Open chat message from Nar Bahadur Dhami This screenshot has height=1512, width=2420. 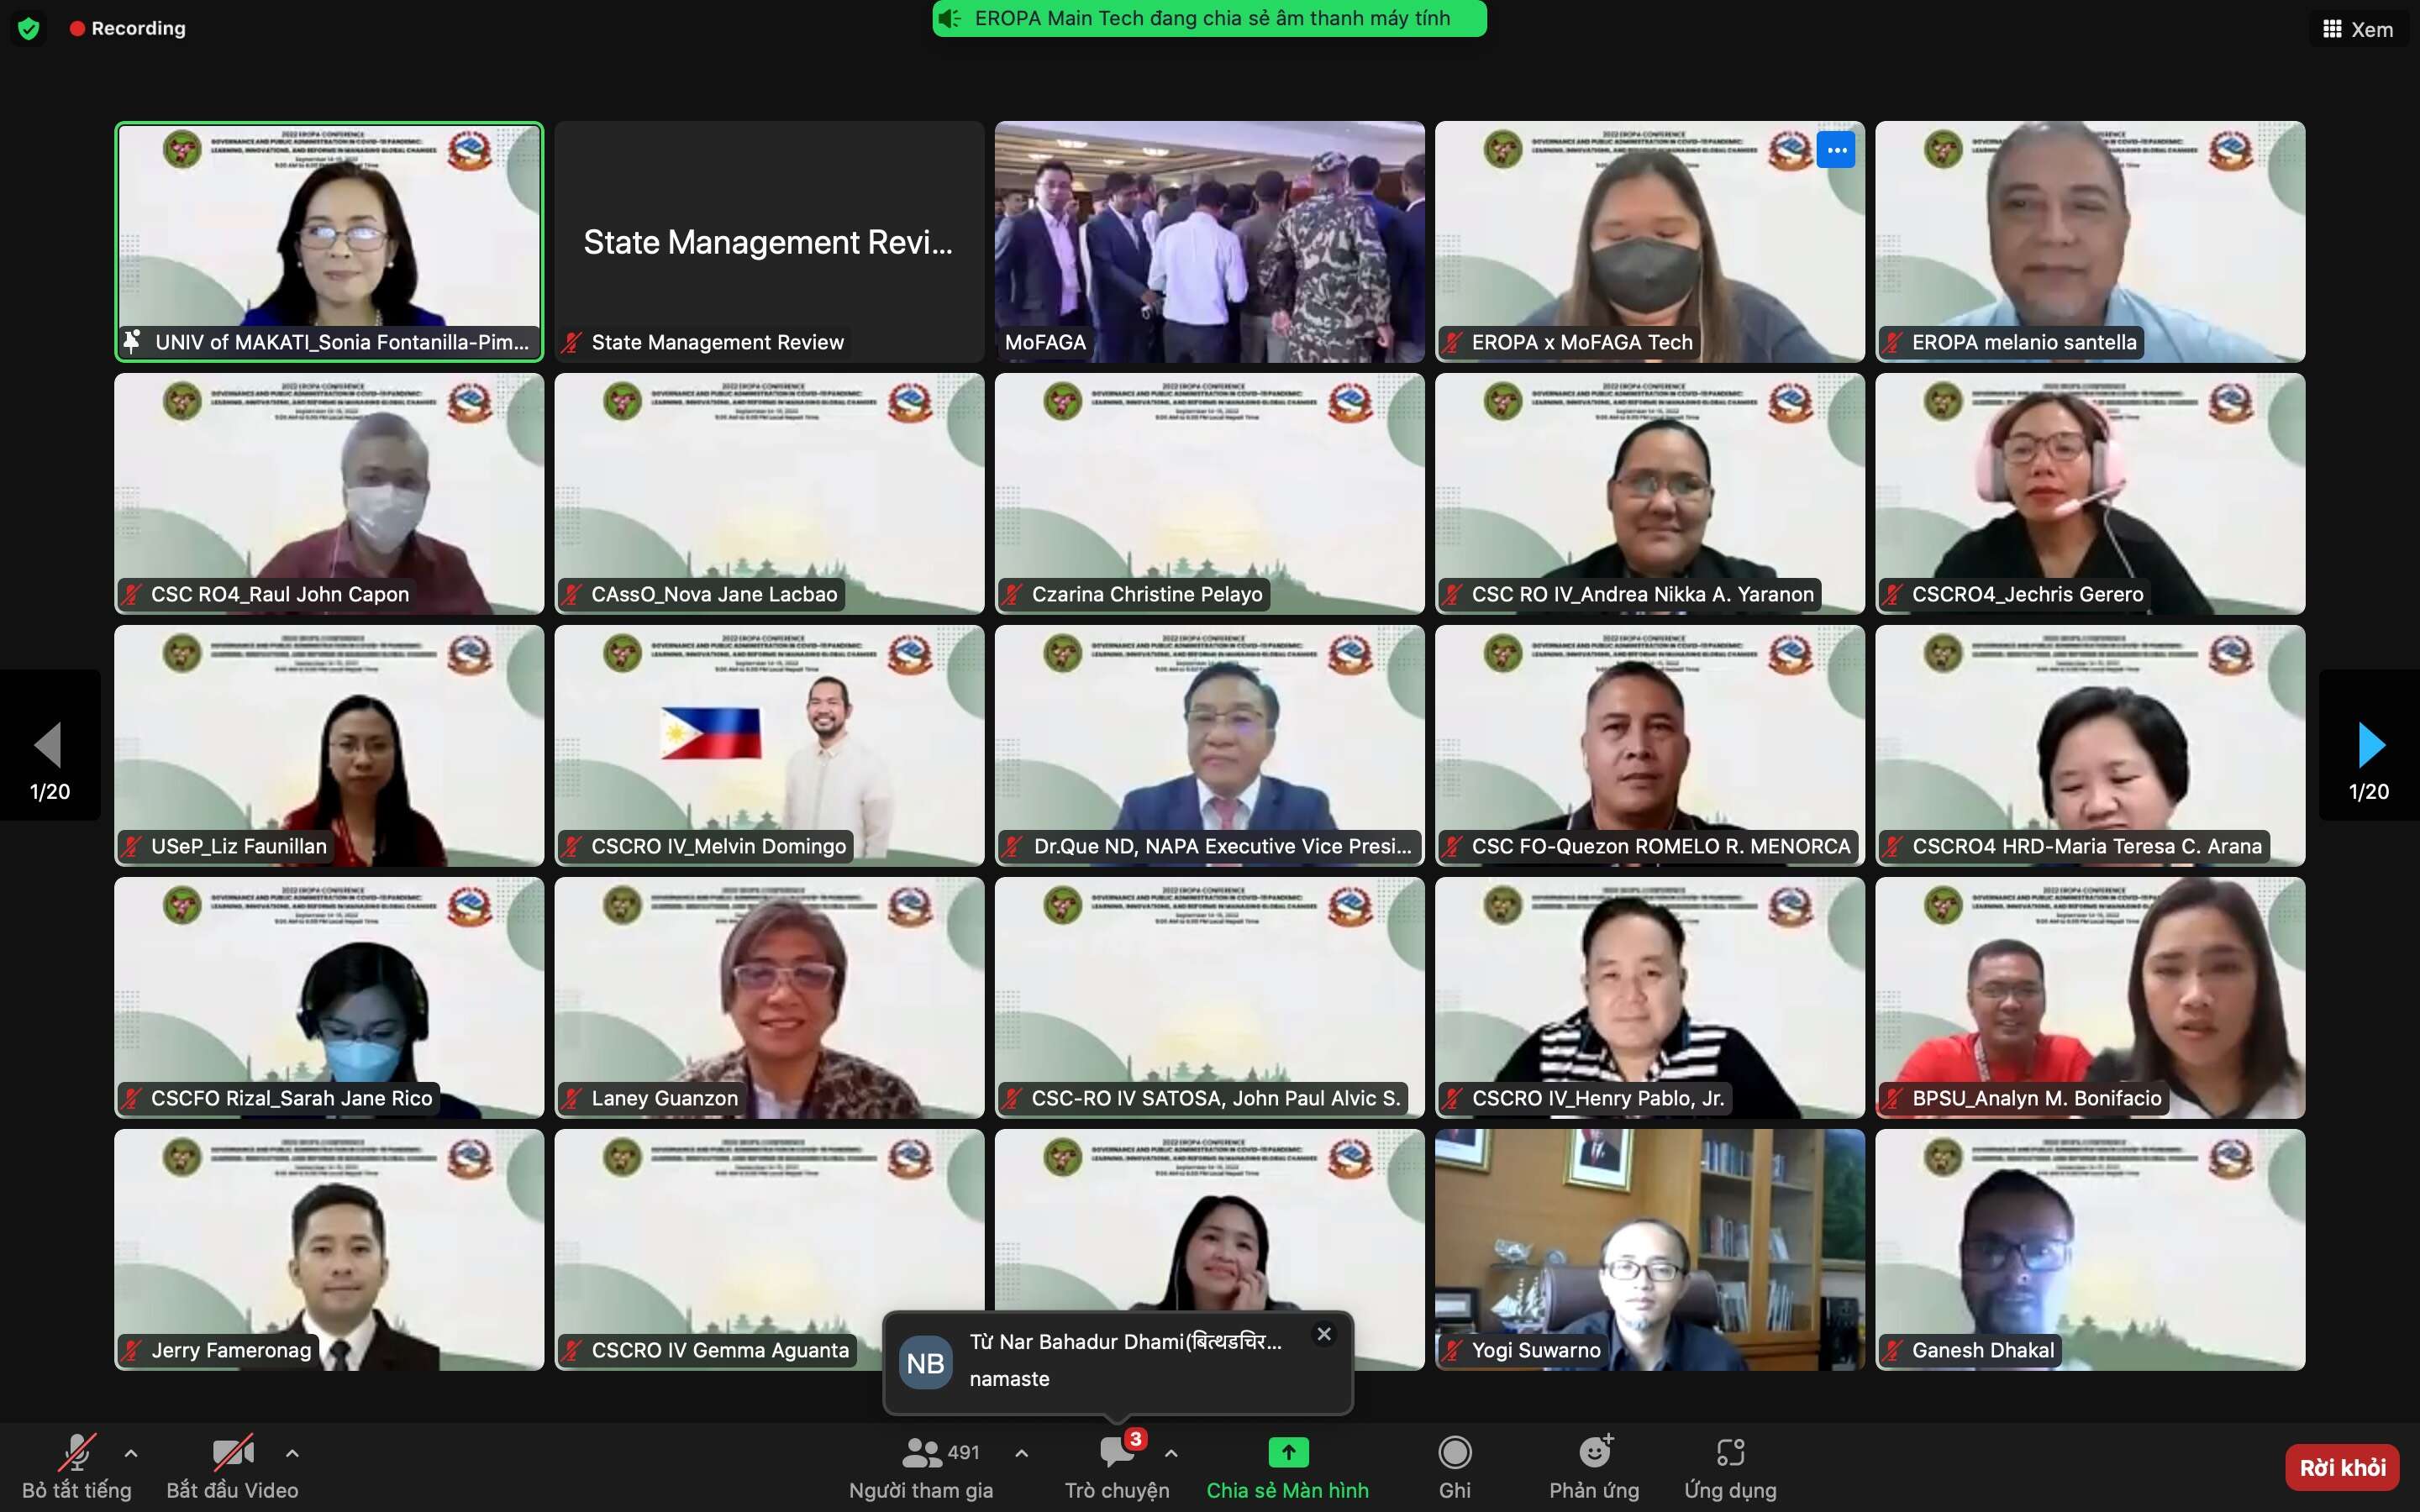[x=1118, y=1362]
